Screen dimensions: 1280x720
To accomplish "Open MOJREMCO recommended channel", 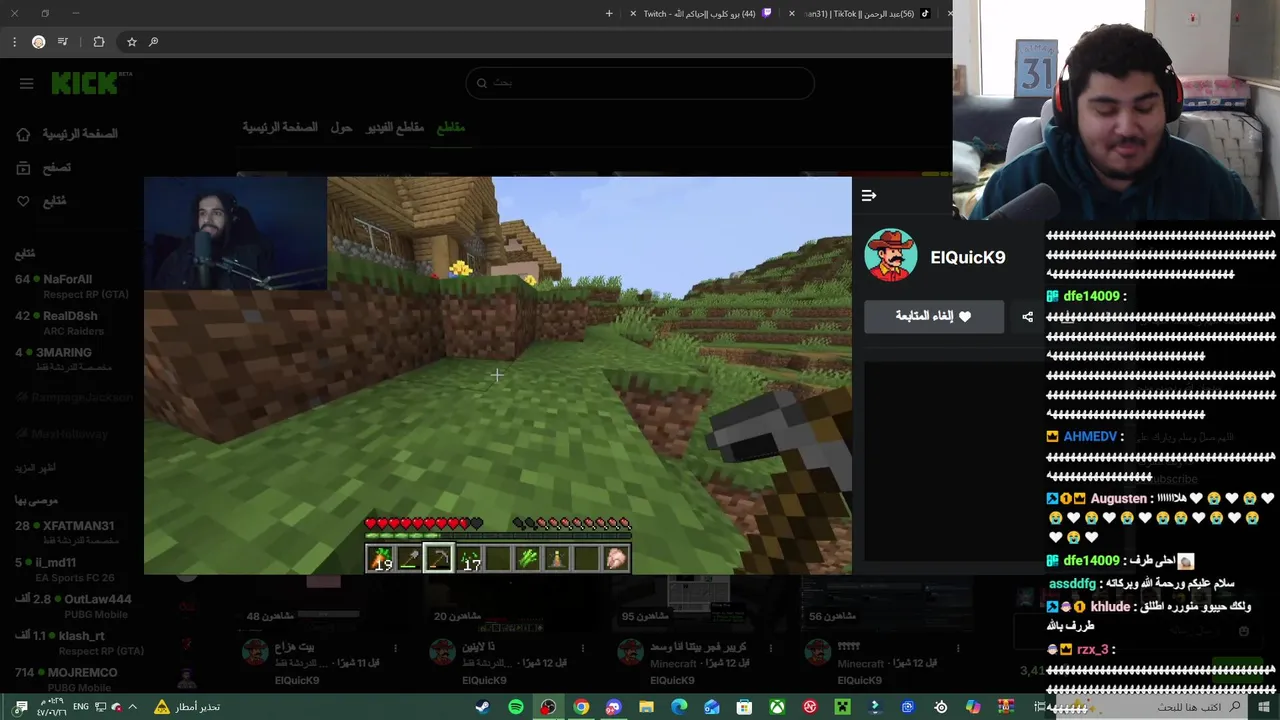I will [66, 678].
